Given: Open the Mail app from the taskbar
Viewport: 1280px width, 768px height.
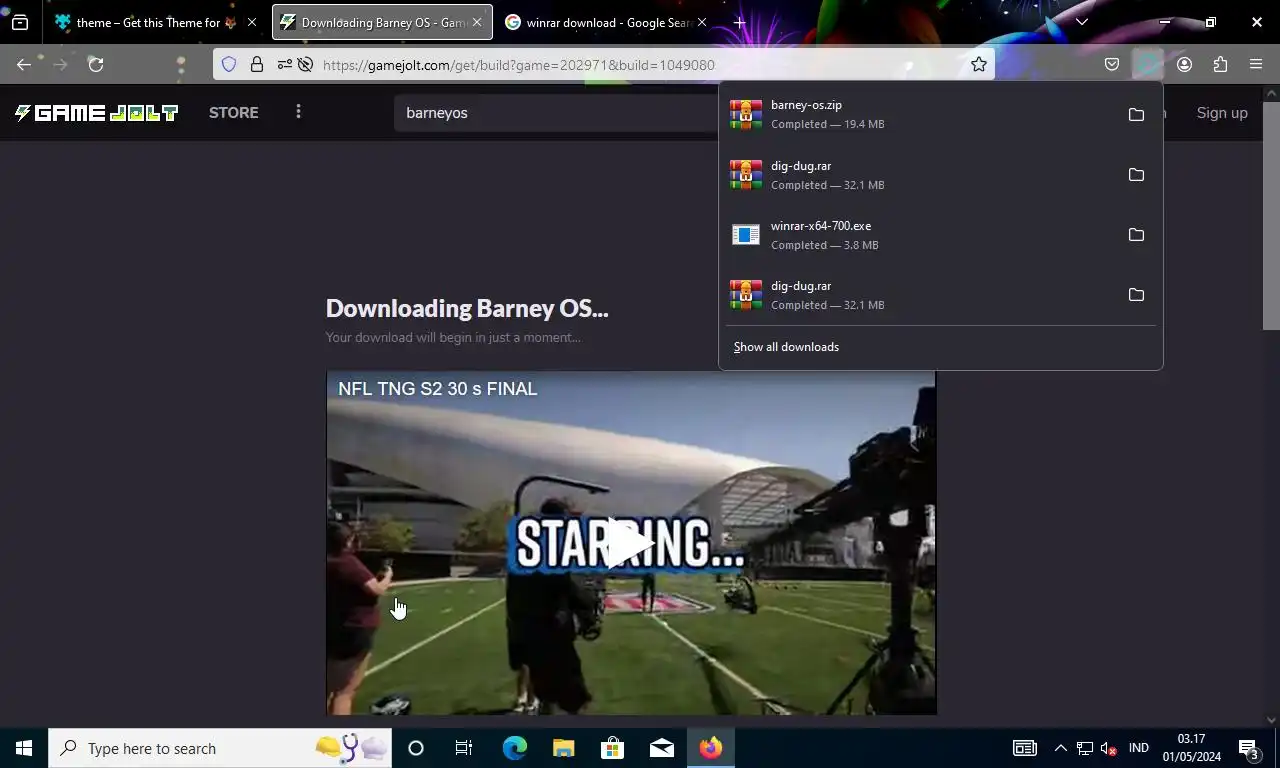Looking at the screenshot, I should [x=661, y=748].
